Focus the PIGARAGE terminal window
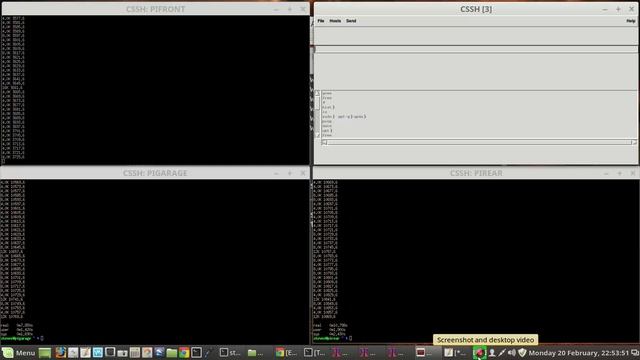The image size is (640, 360). pyautogui.click(x=155, y=261)
